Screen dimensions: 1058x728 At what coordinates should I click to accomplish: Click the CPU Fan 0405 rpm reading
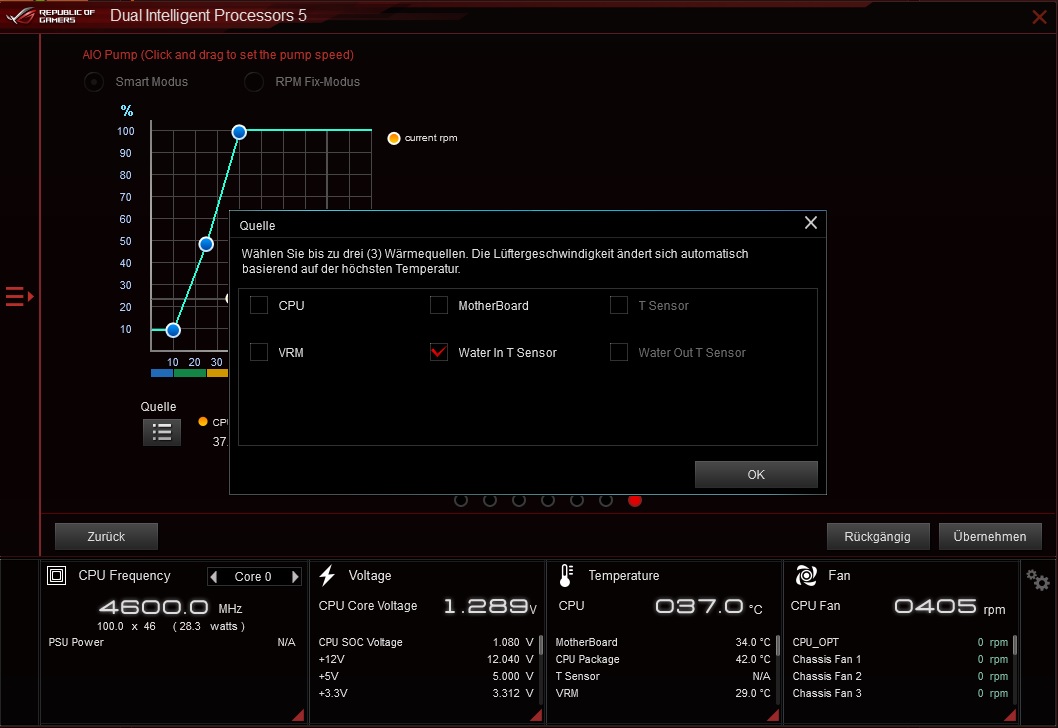click(950, 607)
